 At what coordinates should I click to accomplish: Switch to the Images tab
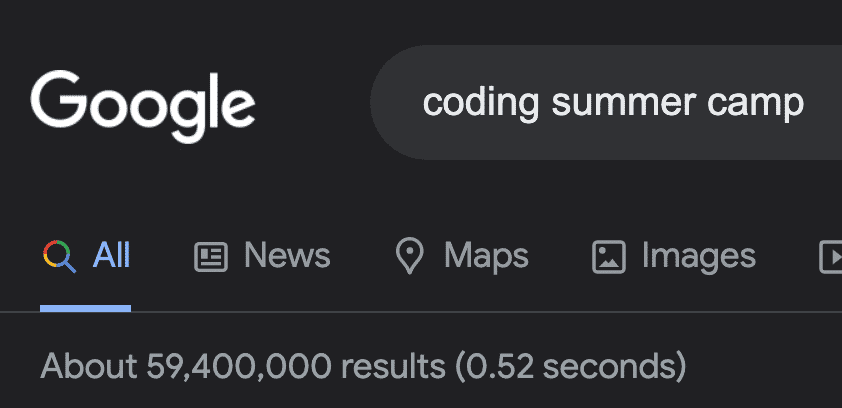(674, 256)
